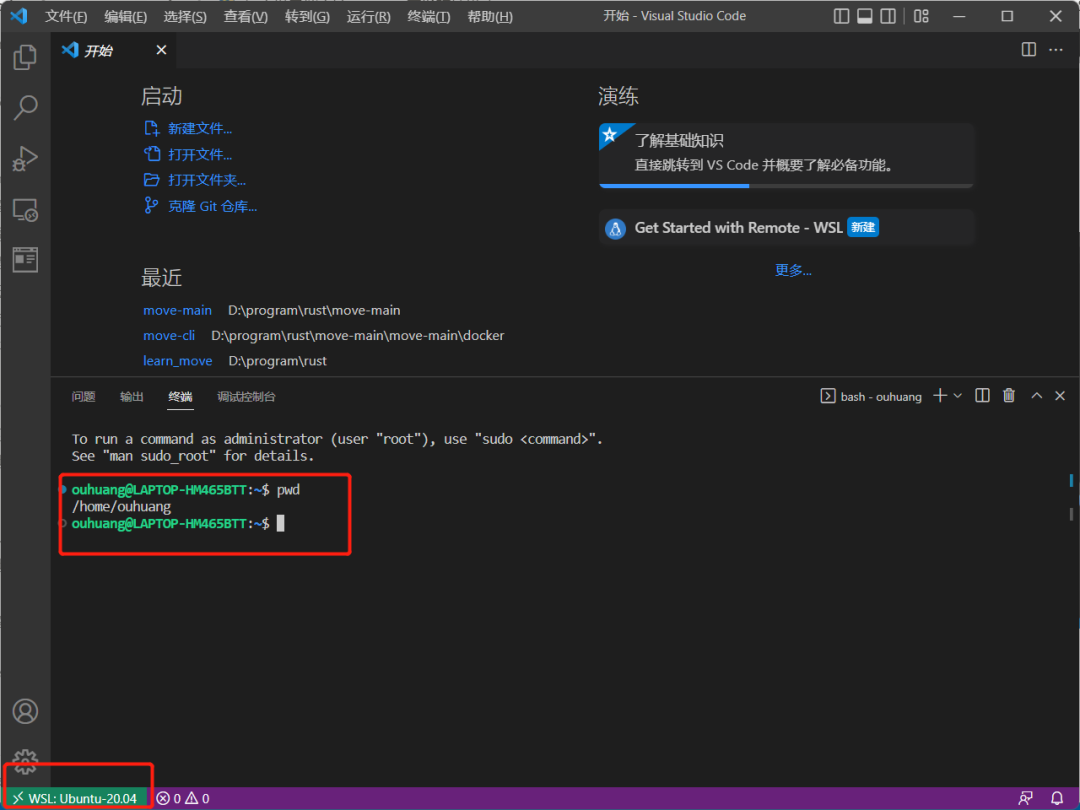The width and height of the screenshot is (1080, 810).
Task: Kill terminal with trash icon
Action: (x=1008, y=395)
